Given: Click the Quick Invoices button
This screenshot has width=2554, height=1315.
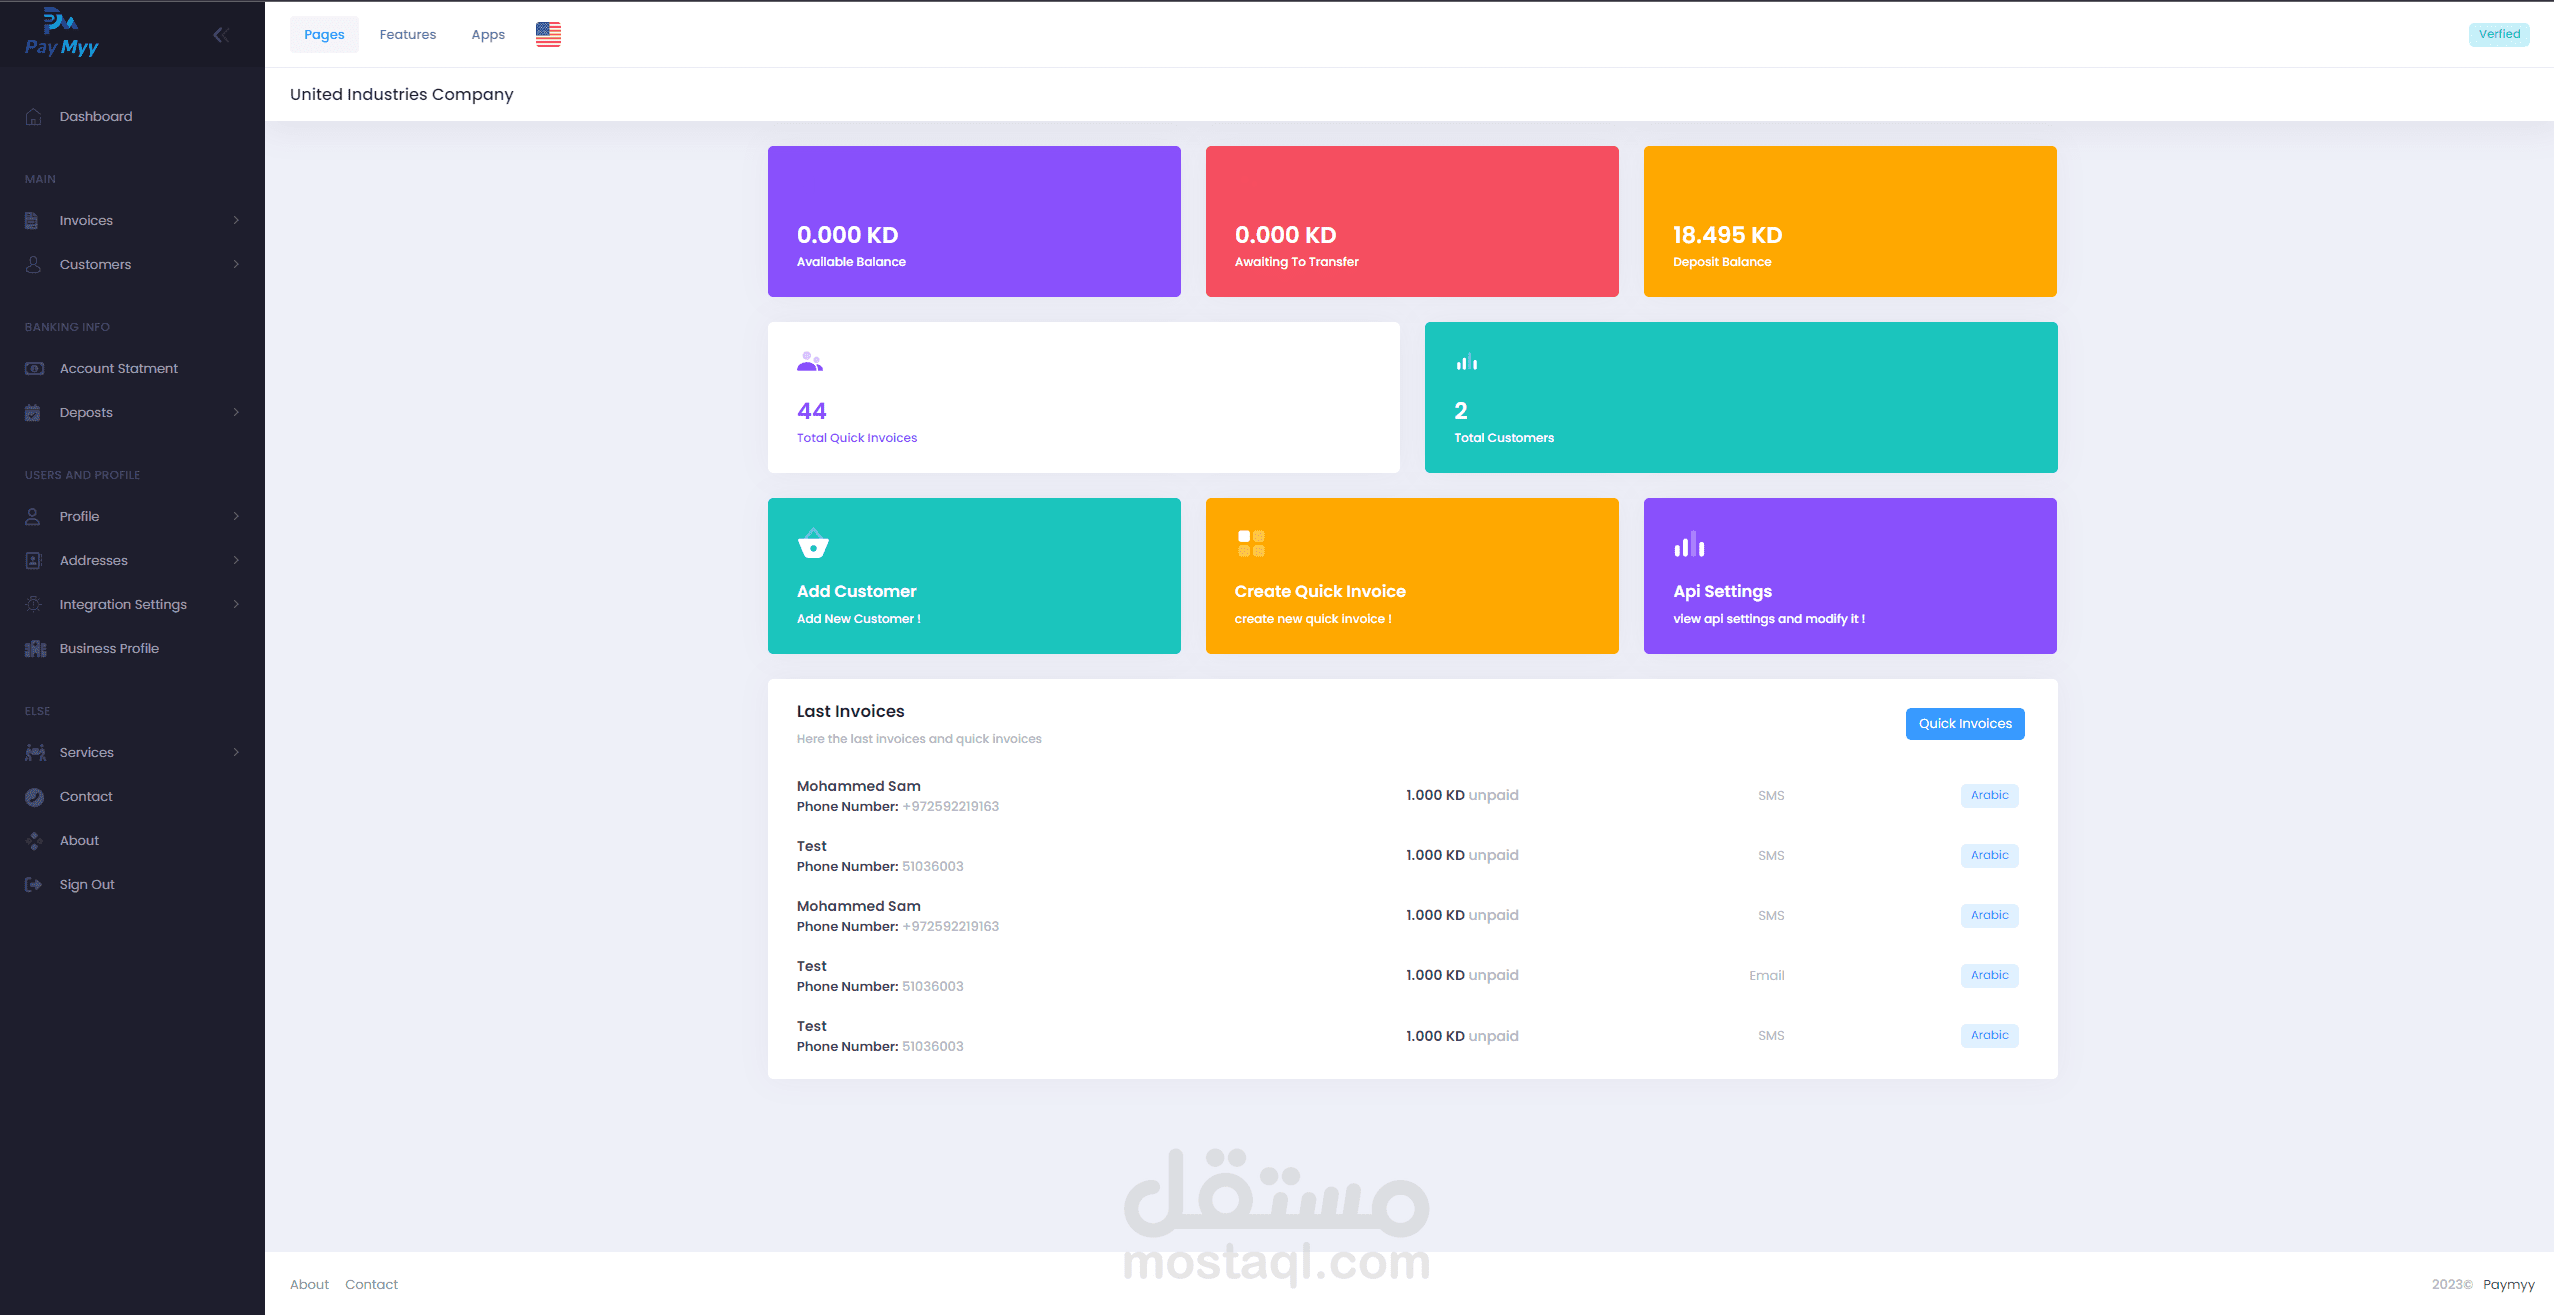Looking at the screenshot, I should 1964,724.
